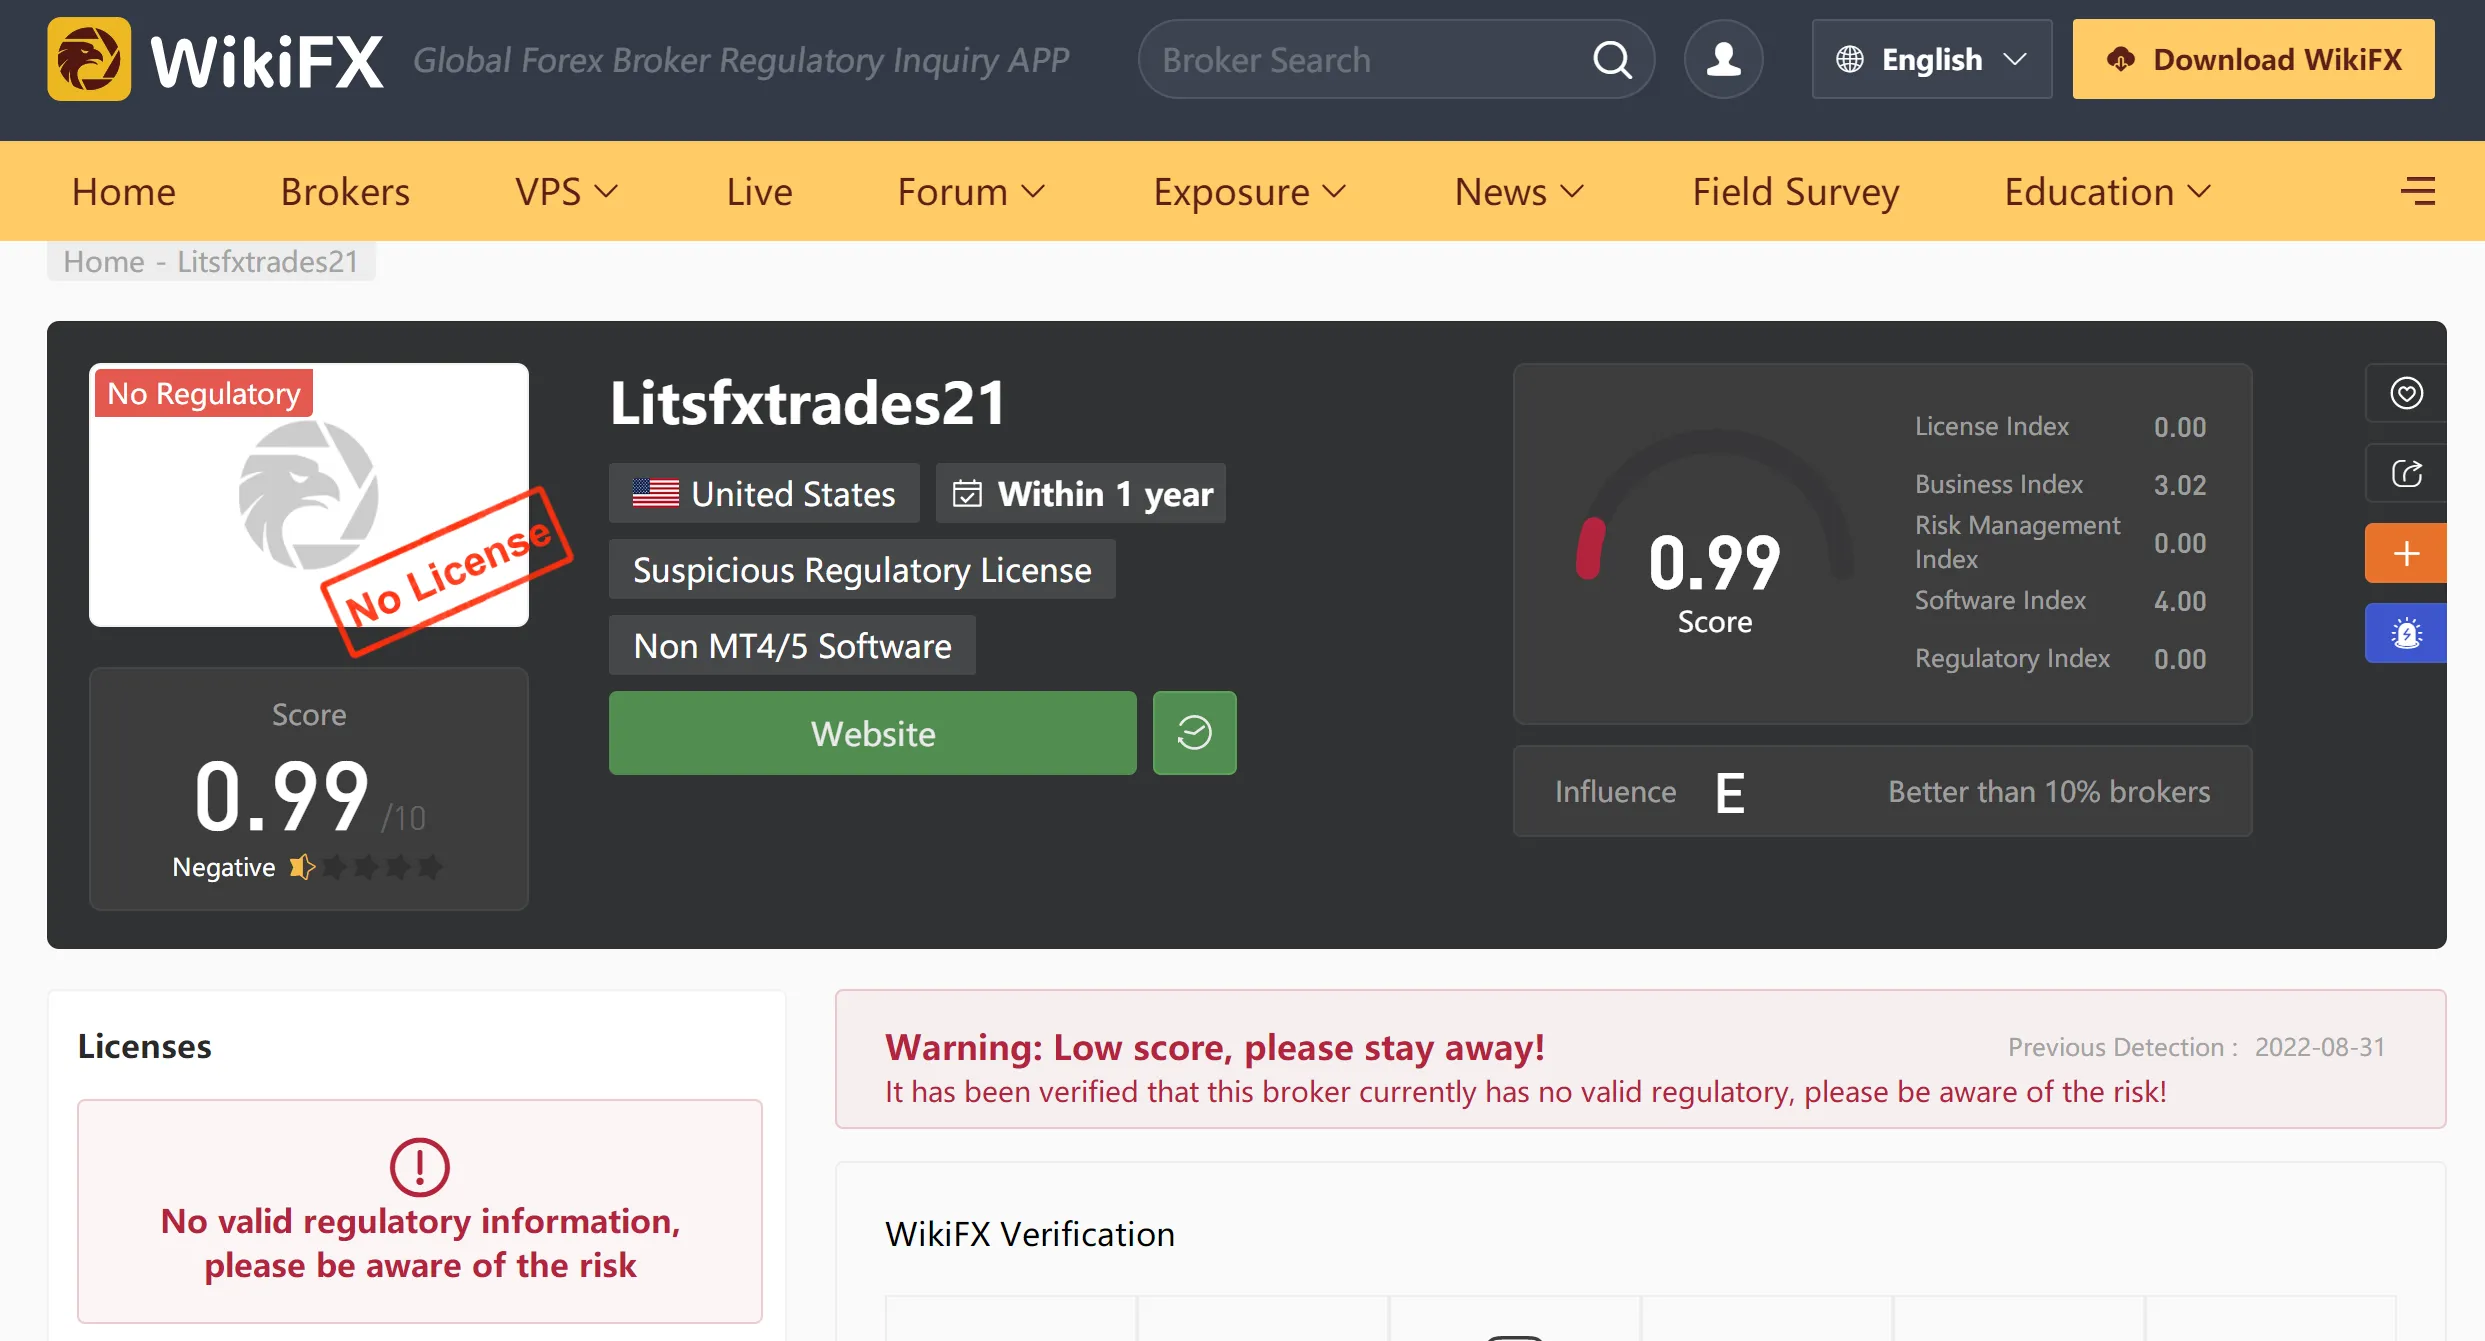Expand the Forum menu
The width and height of the screenshot is (2485, 1341).
point(971,191)
